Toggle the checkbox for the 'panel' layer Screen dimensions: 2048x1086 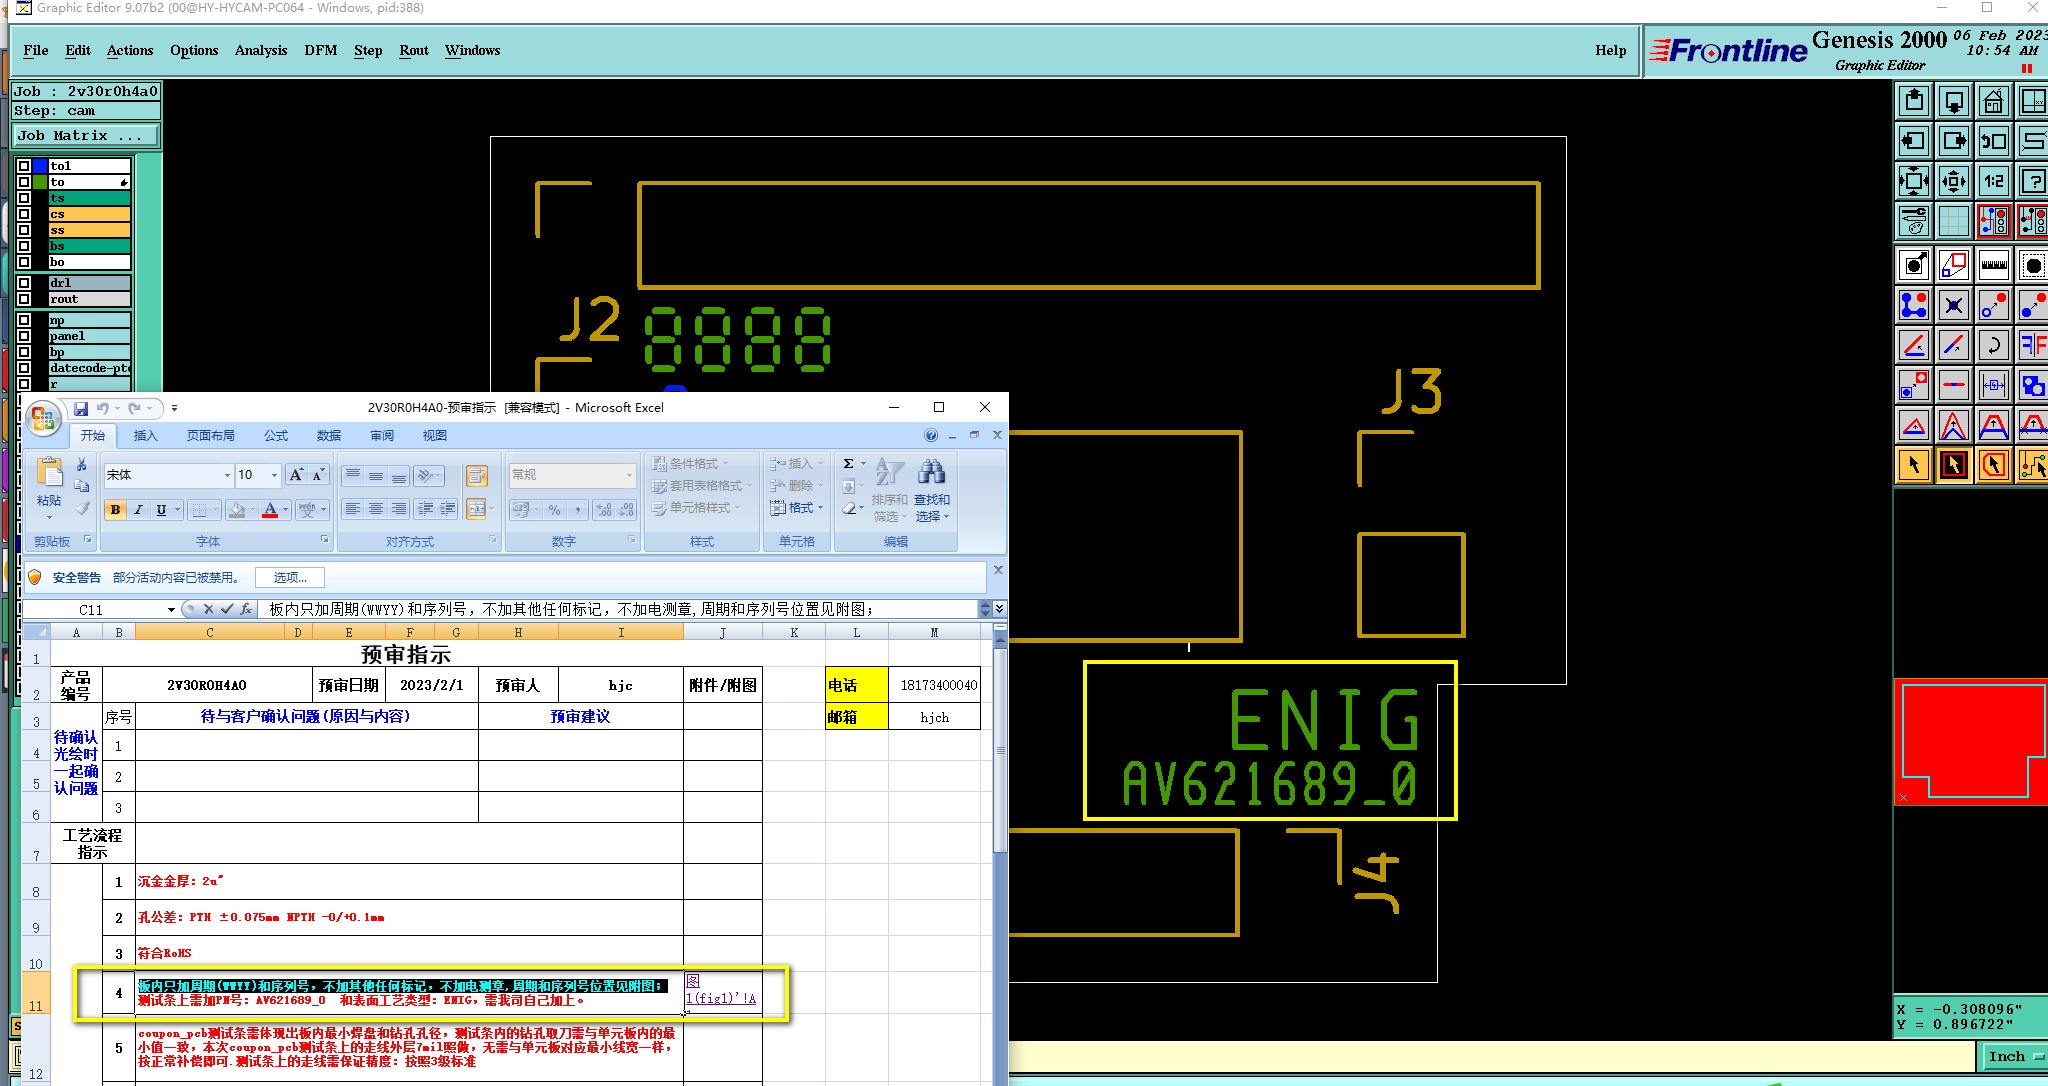(24, 336)
